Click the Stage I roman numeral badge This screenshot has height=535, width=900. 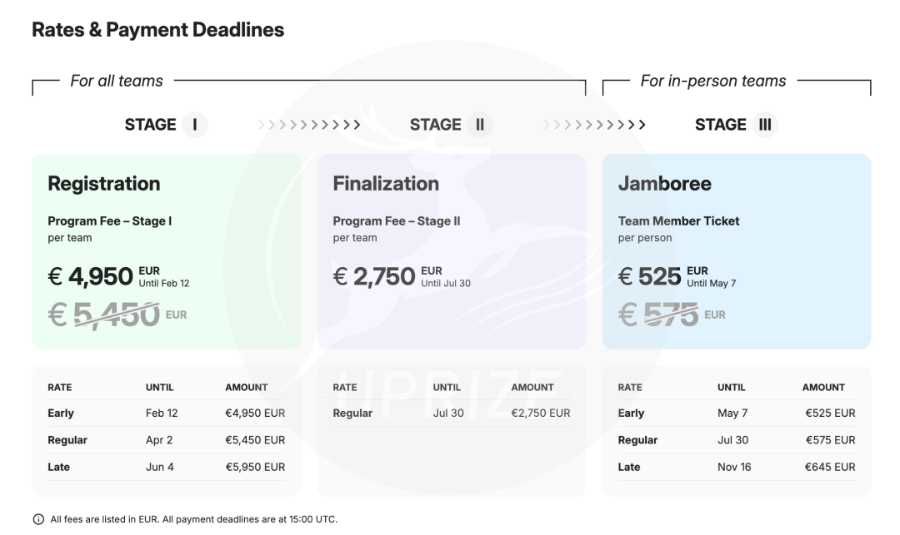[x=193, y=125]
